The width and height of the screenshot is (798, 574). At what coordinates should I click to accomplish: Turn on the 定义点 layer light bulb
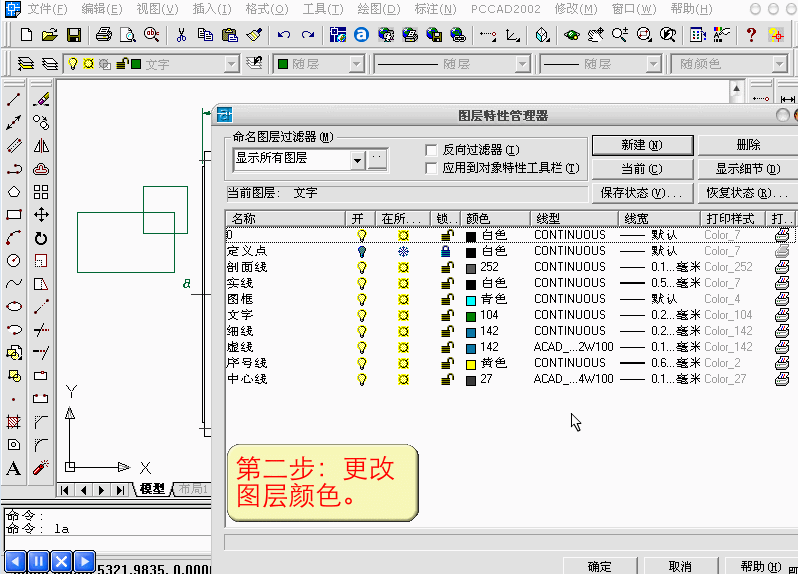(x=362, y=251)
